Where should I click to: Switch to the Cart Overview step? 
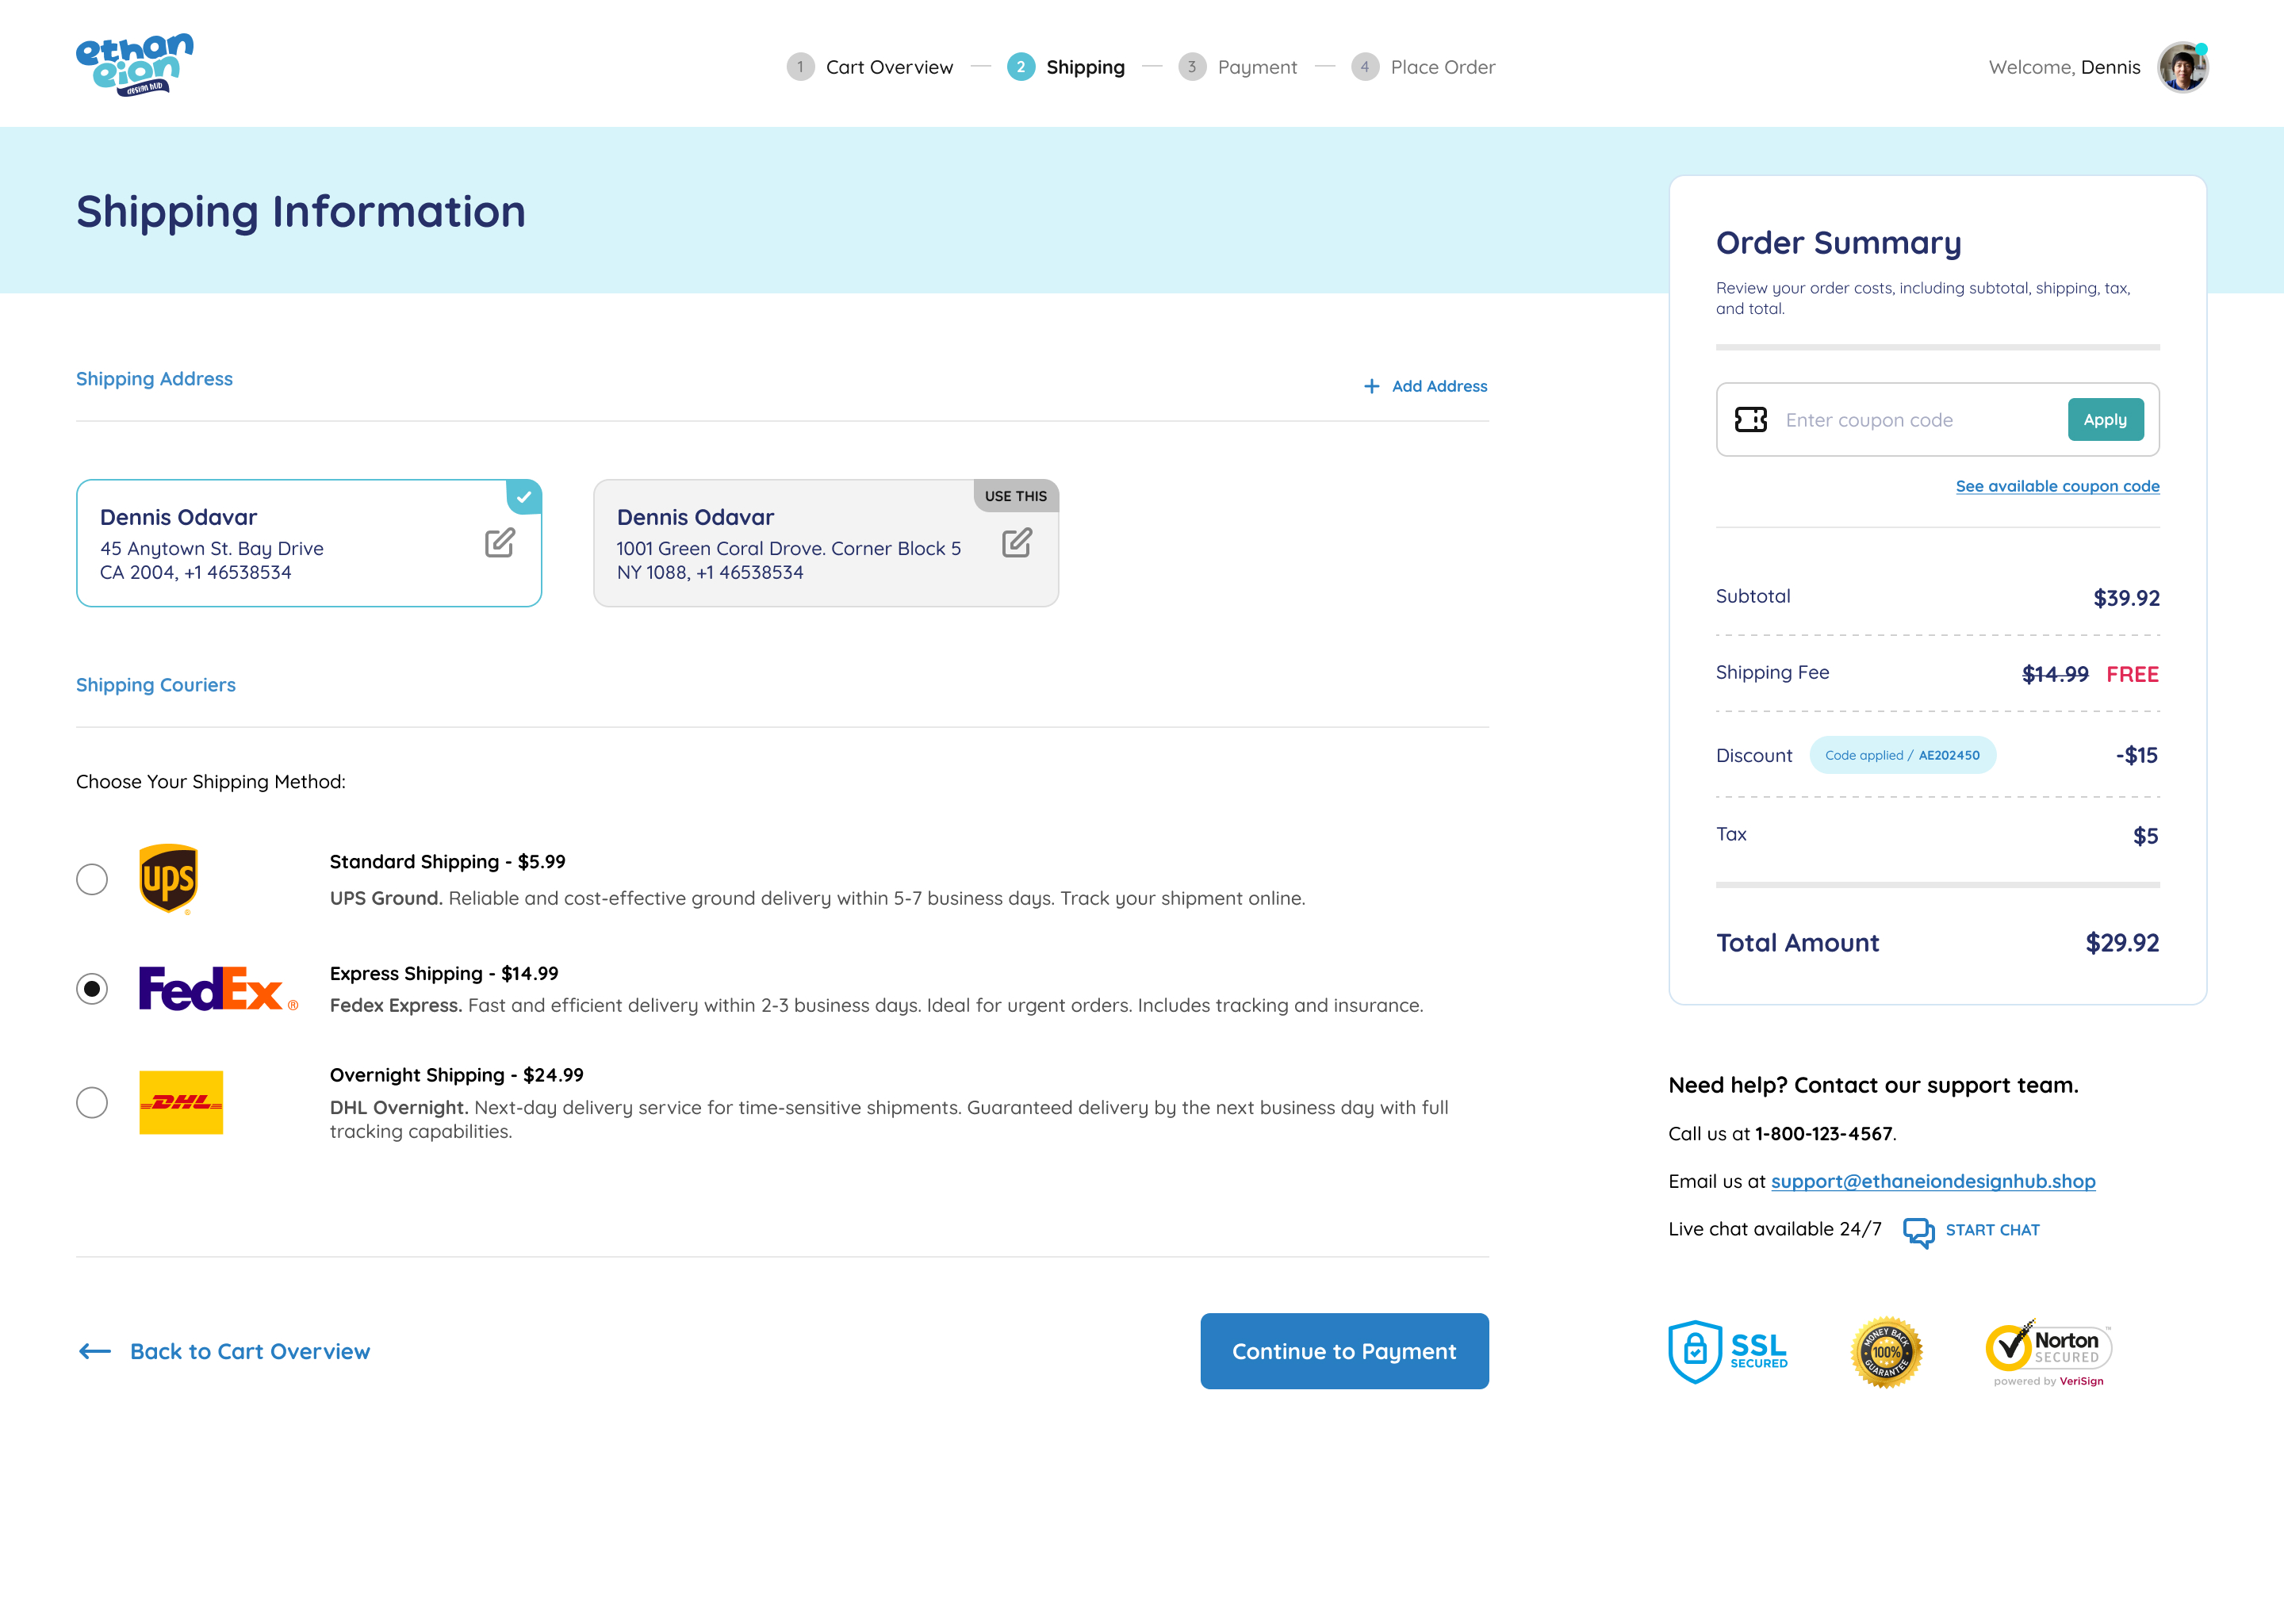tap(888, 66)
